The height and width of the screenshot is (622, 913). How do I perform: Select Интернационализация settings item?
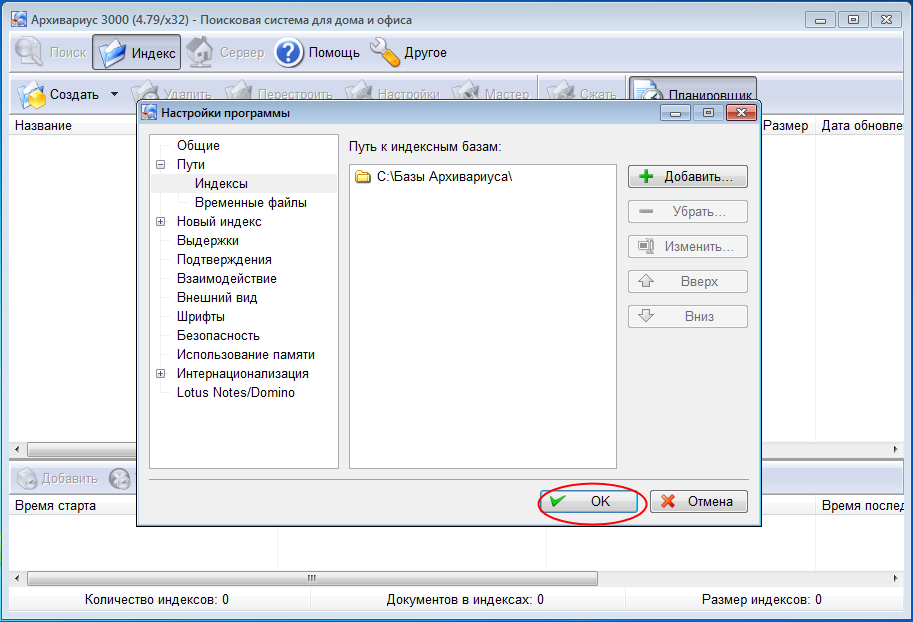(243, 373)
